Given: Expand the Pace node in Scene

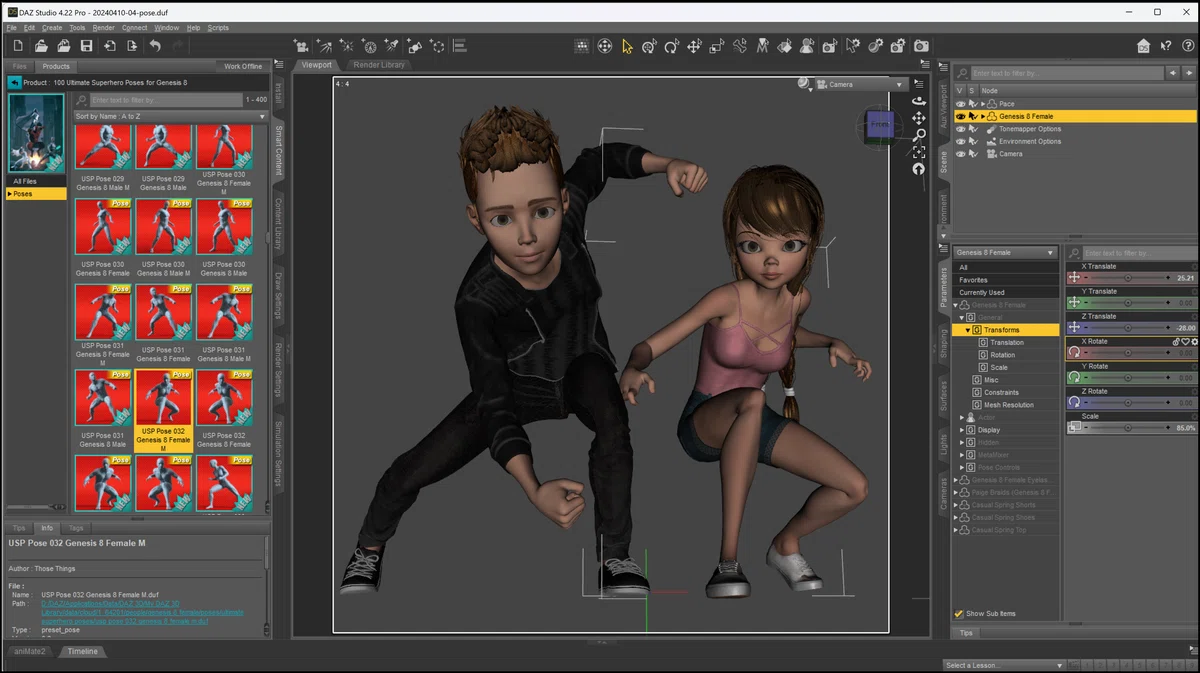Looking at the screenshot, I should tap(982, 104).
